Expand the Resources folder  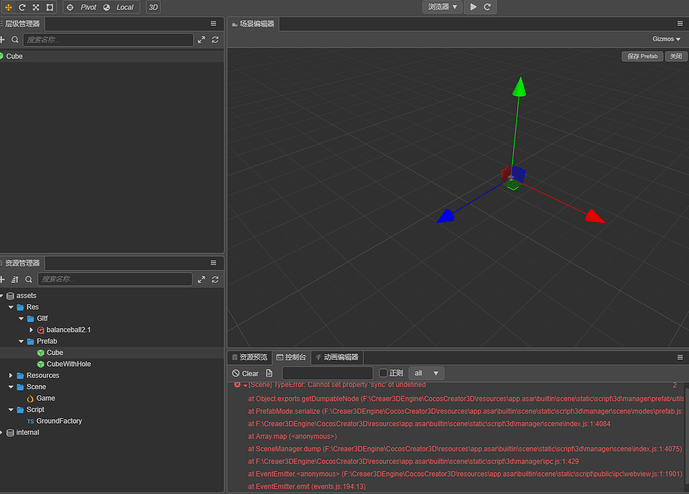click(x=11, y=375)
